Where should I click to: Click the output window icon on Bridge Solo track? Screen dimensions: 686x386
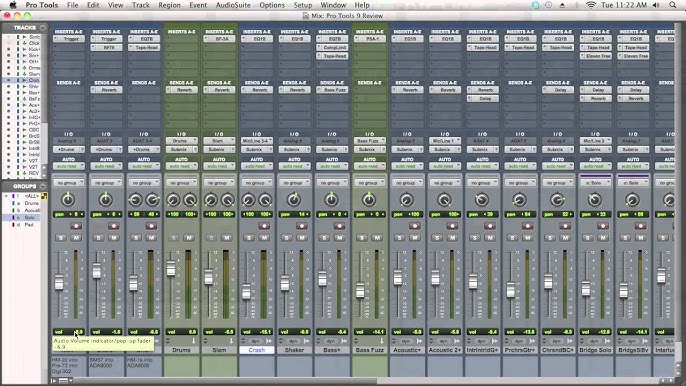[607, 341]
